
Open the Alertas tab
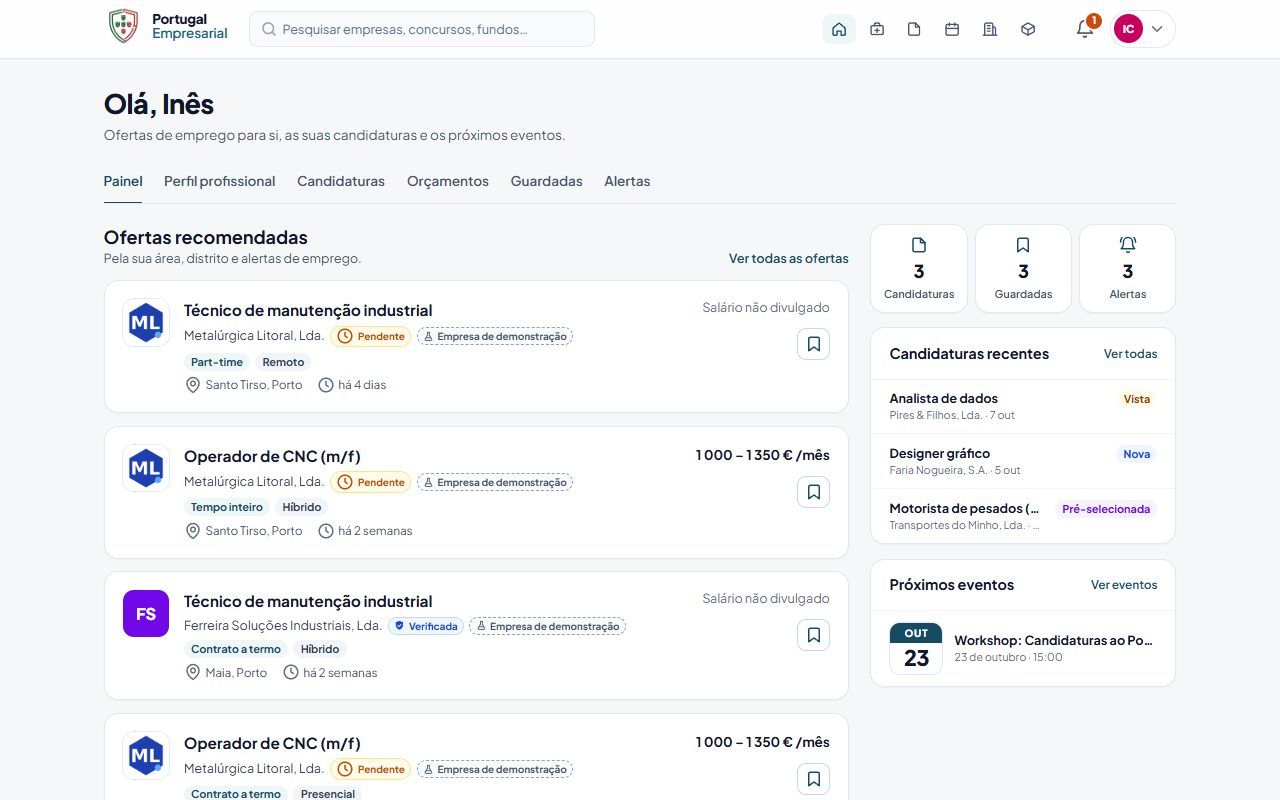point(627,181)
